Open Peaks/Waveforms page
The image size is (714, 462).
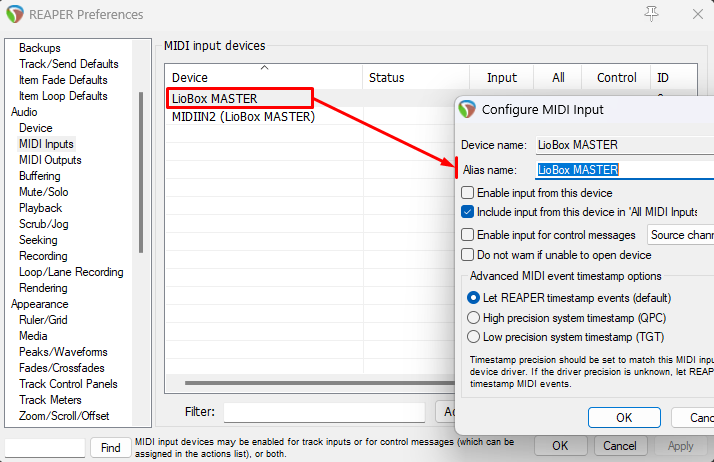pos(63,352)
